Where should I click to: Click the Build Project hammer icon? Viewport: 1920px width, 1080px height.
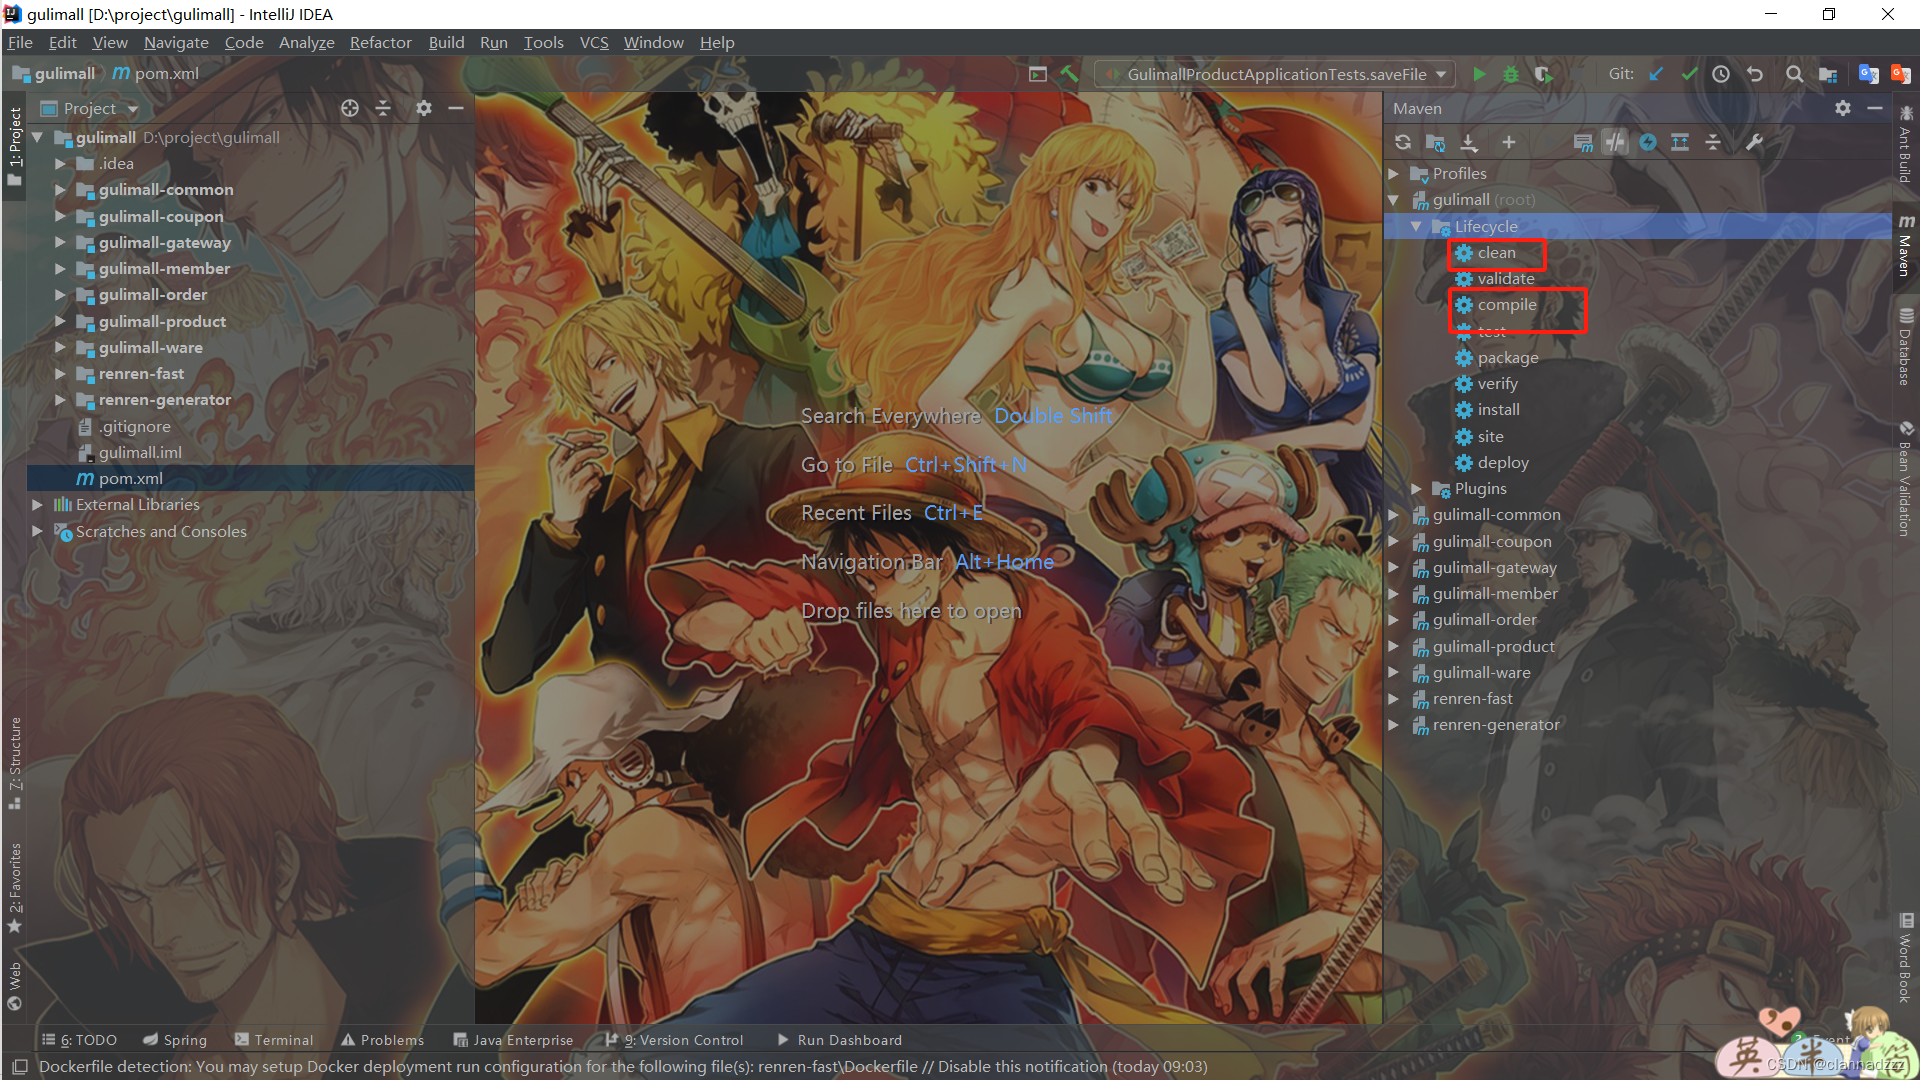pos(1069,74)
